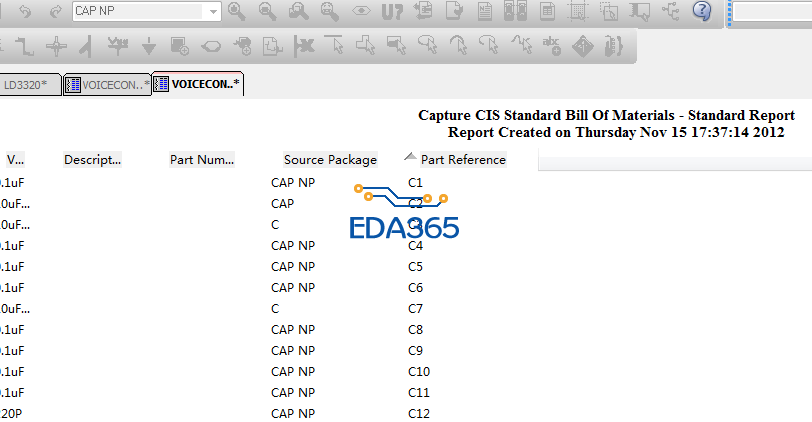Select the active bold VOICECON..* tab
Viewport: 812px width, 422px height.
click(198, 84)
